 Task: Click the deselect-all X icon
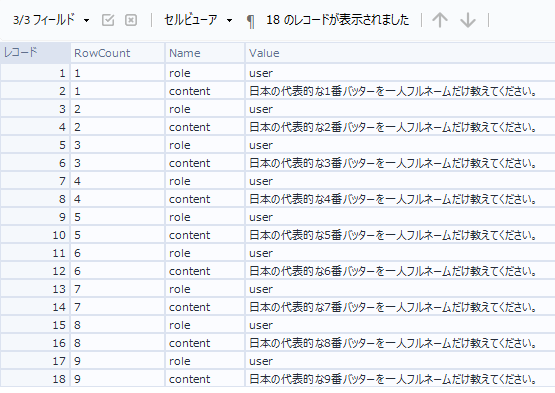131,20
